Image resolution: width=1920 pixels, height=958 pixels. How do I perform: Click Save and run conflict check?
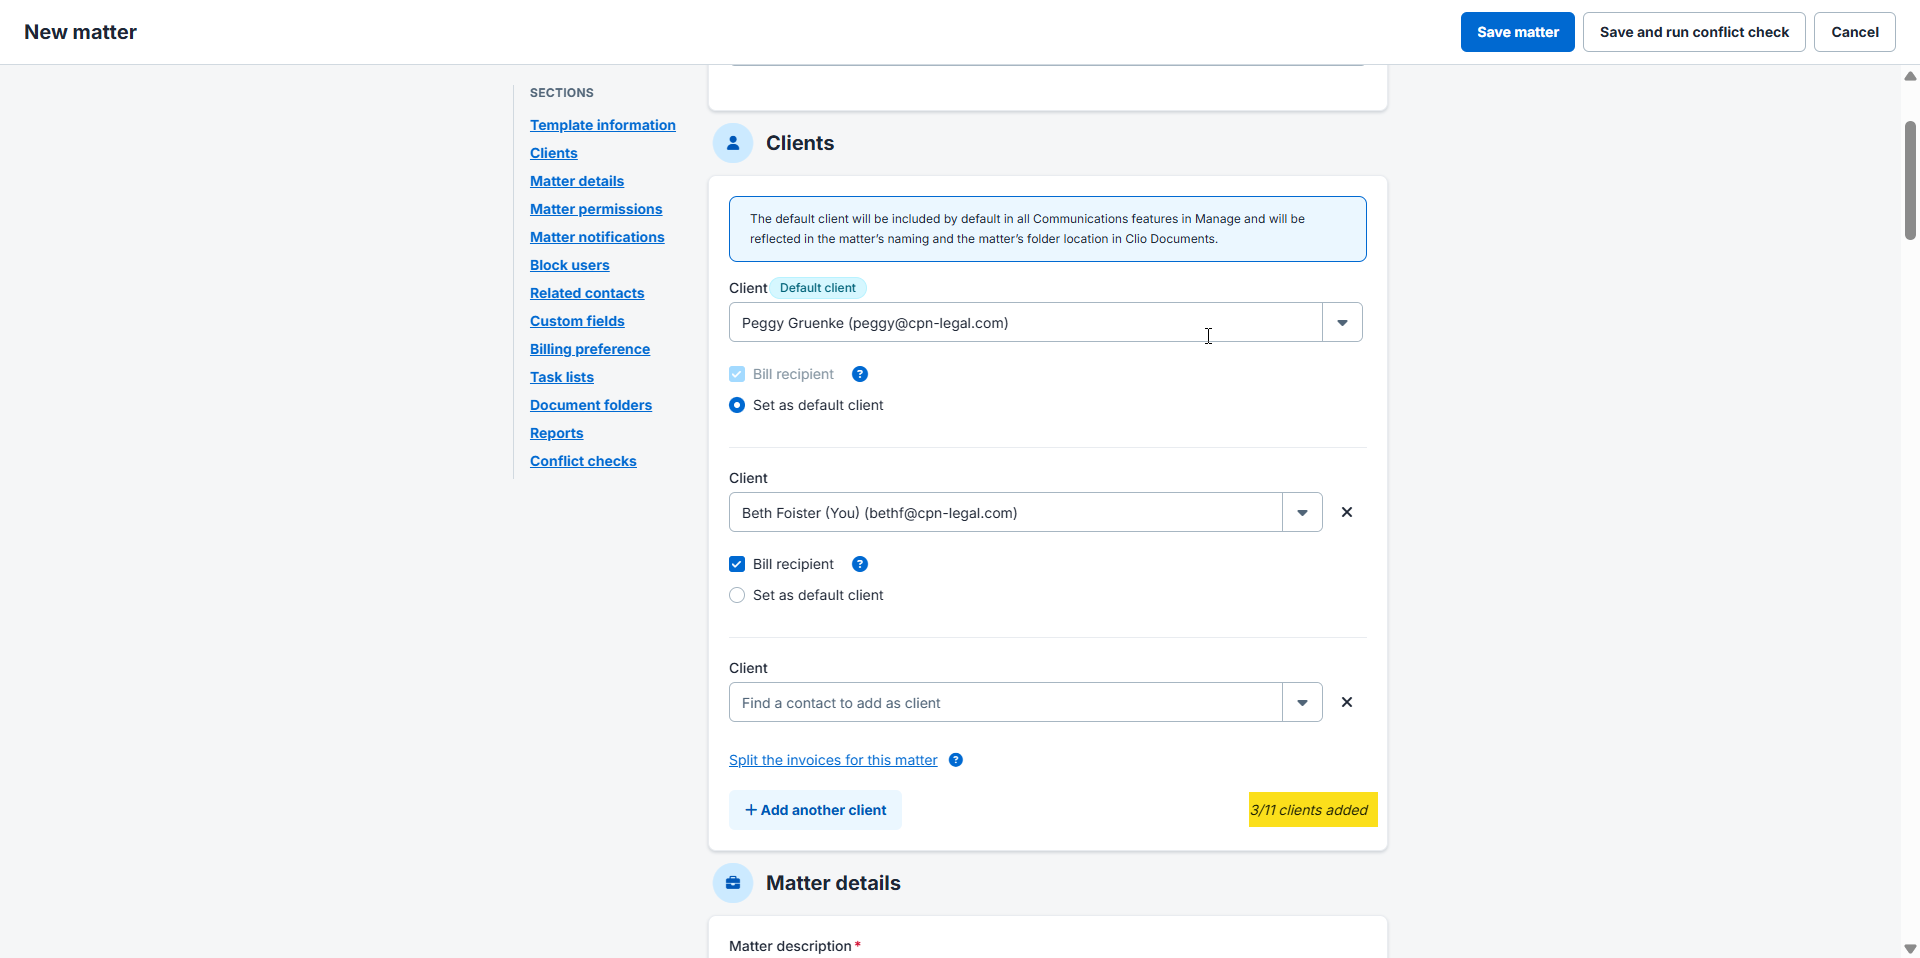(1694, 32)
